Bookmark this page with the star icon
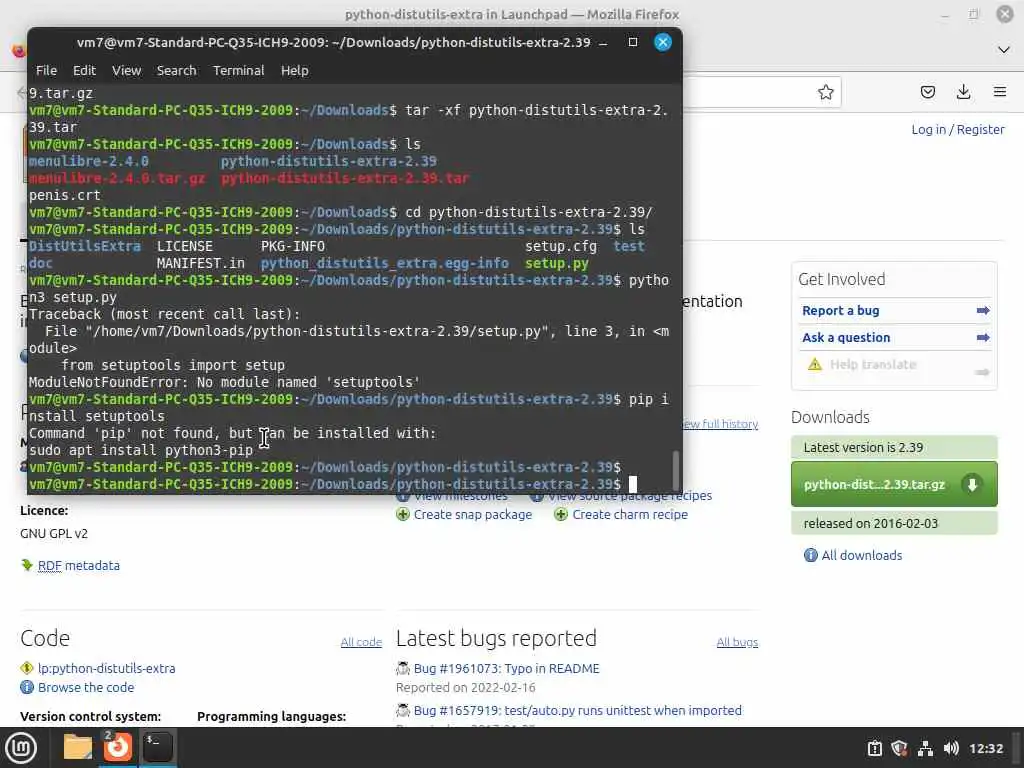 (825, 92)
